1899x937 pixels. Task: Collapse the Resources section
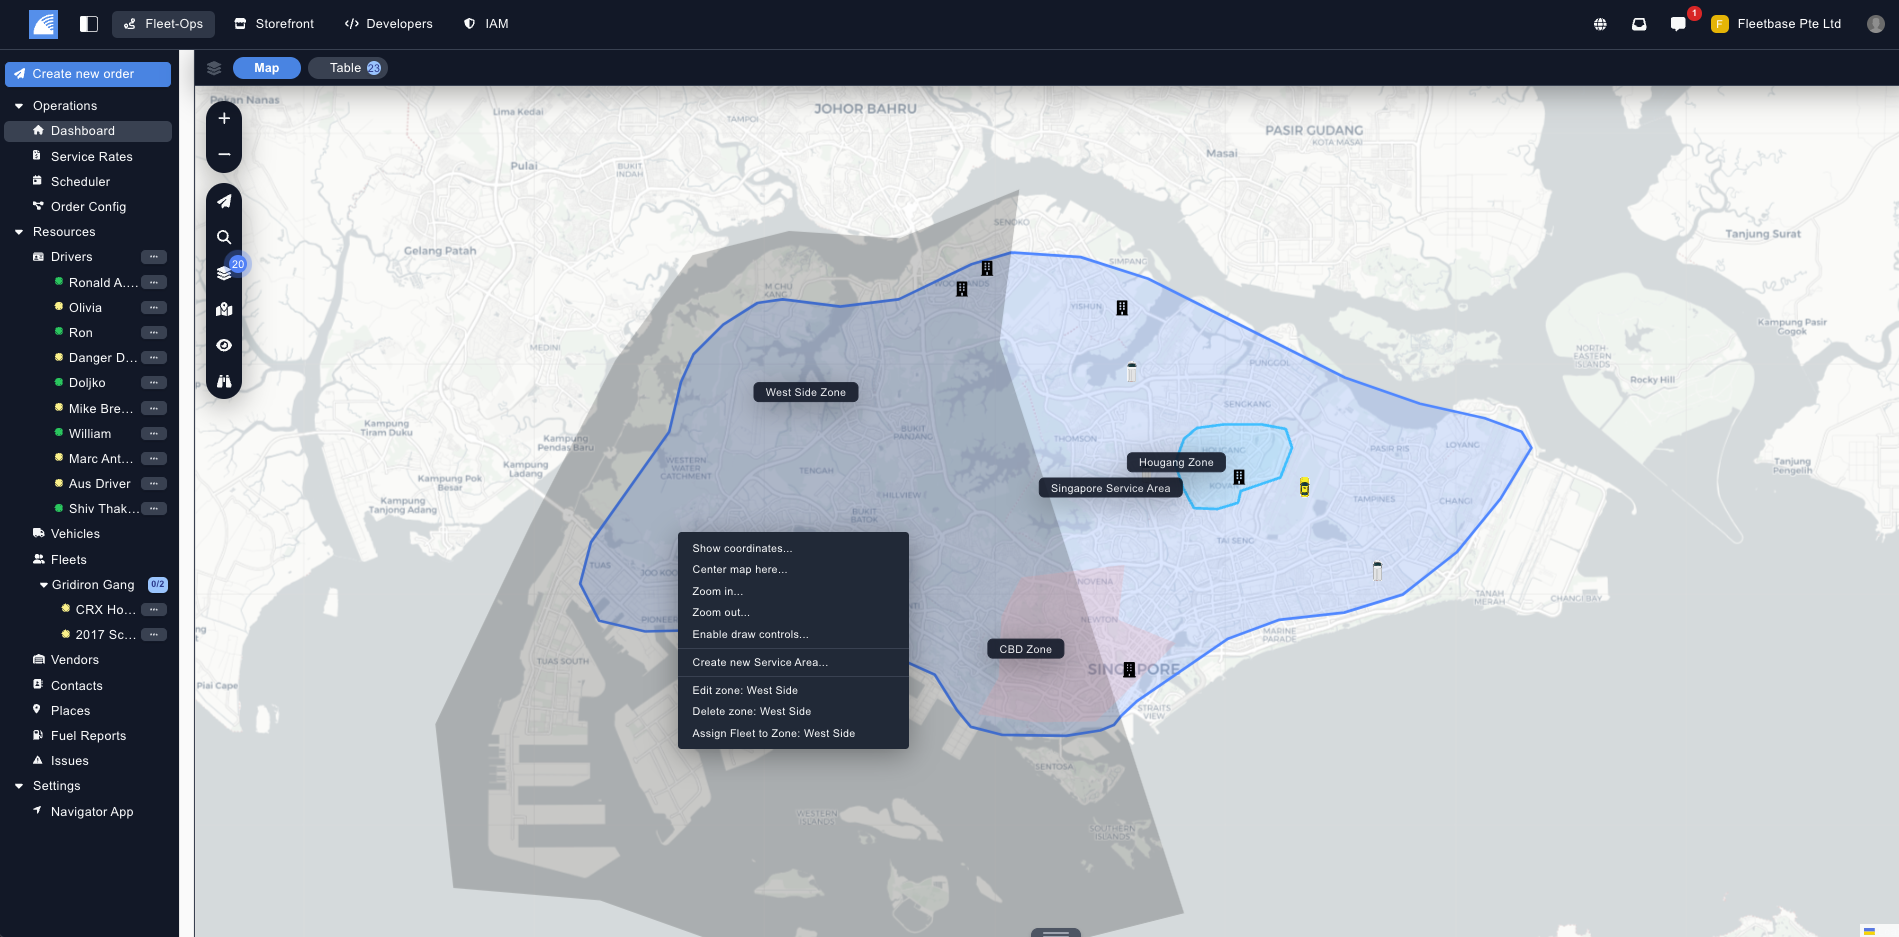19,232
